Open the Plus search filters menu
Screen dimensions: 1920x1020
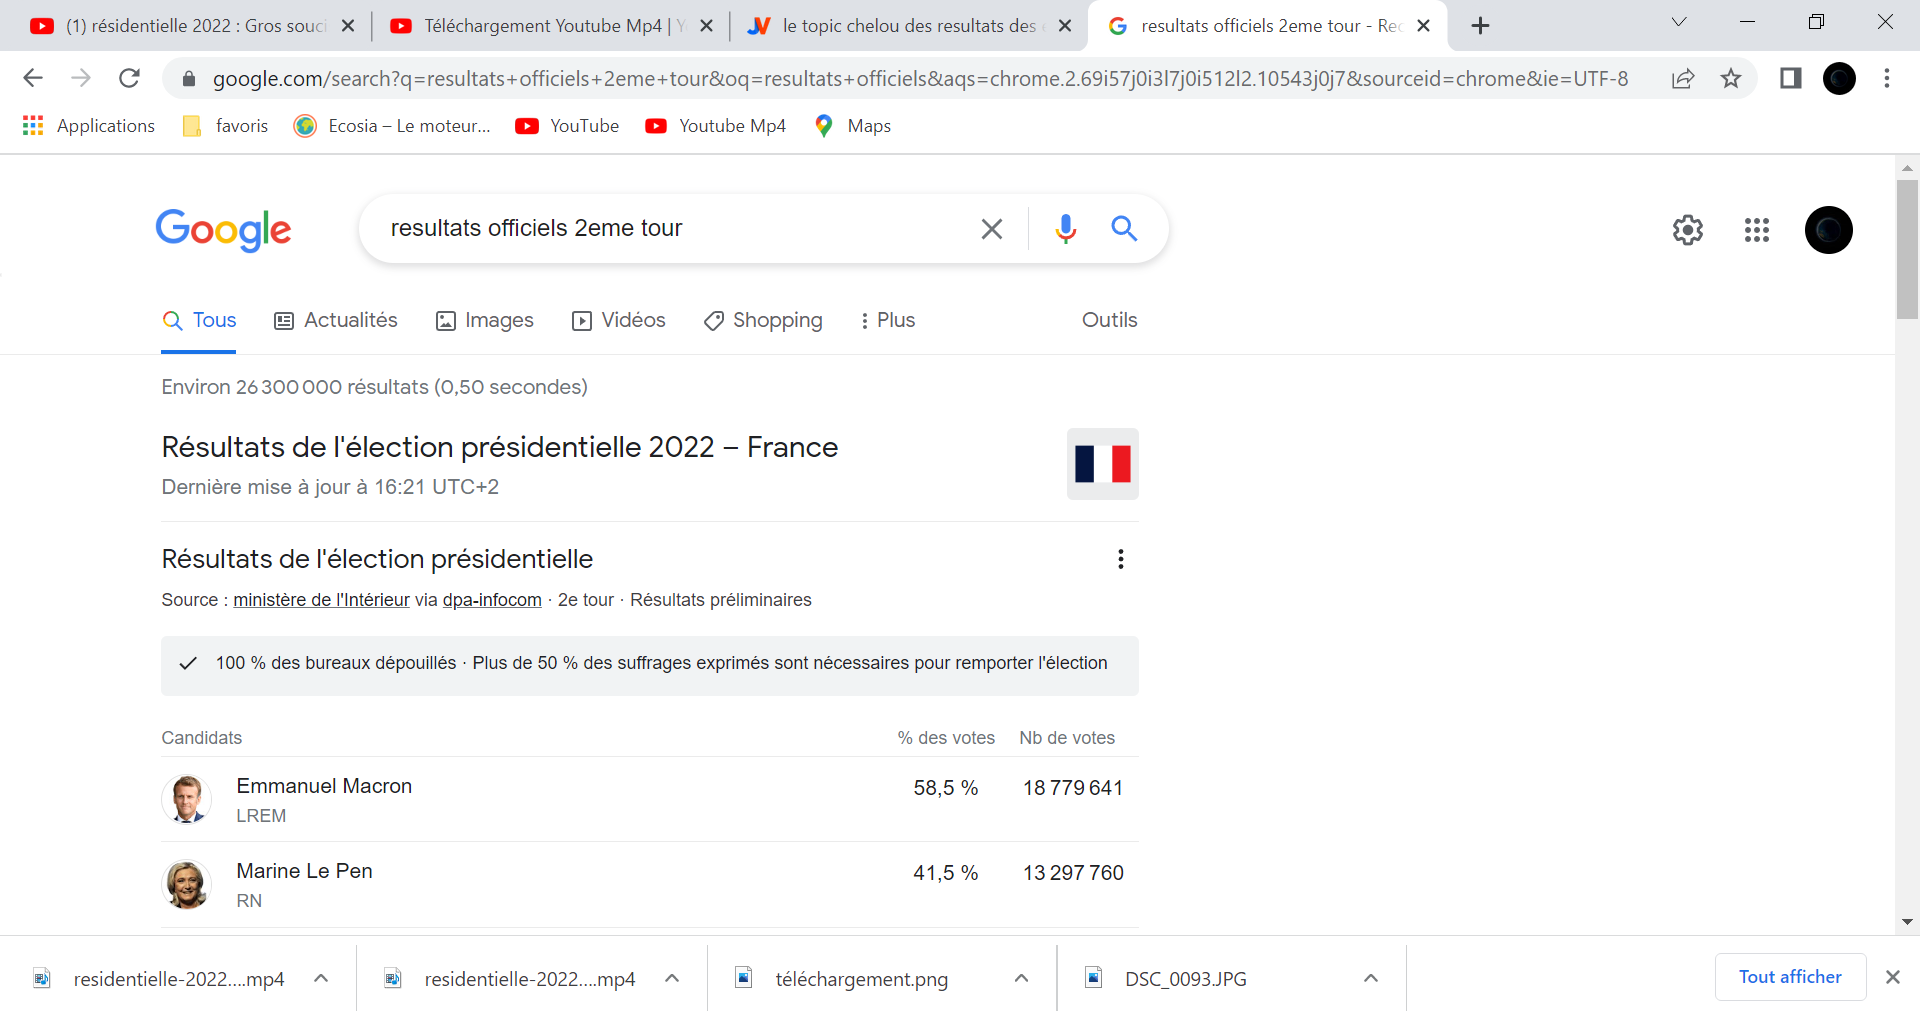tap(887, 320)
